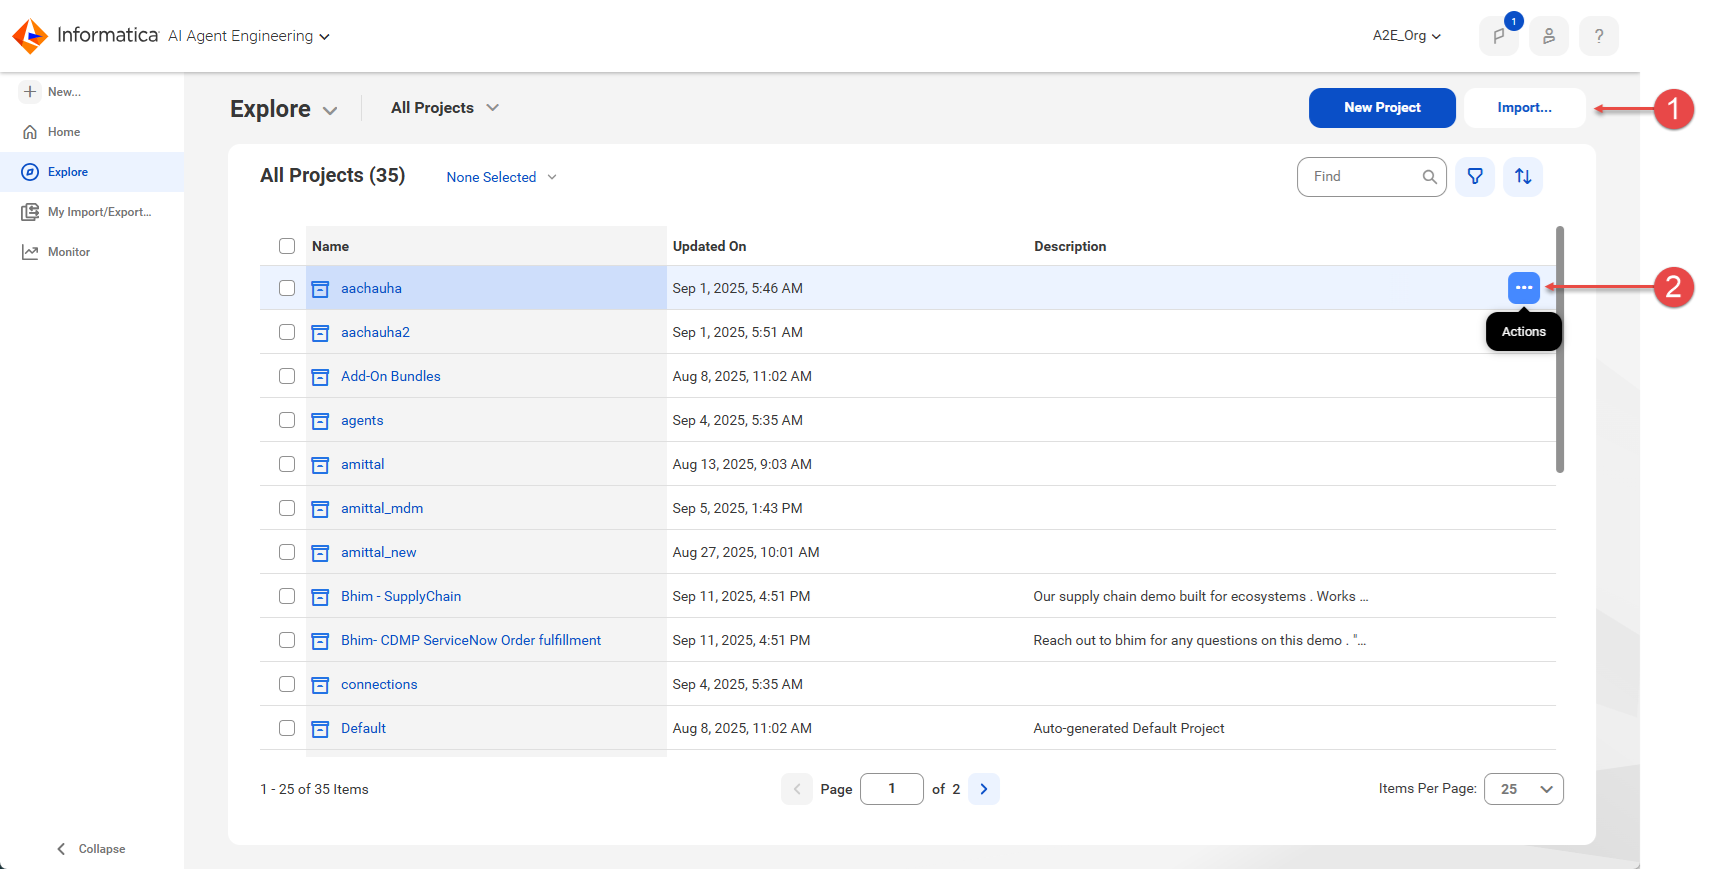The image size is (1725, 869).
Task: Click the Description column header
Action: (x=1070, y=246)
